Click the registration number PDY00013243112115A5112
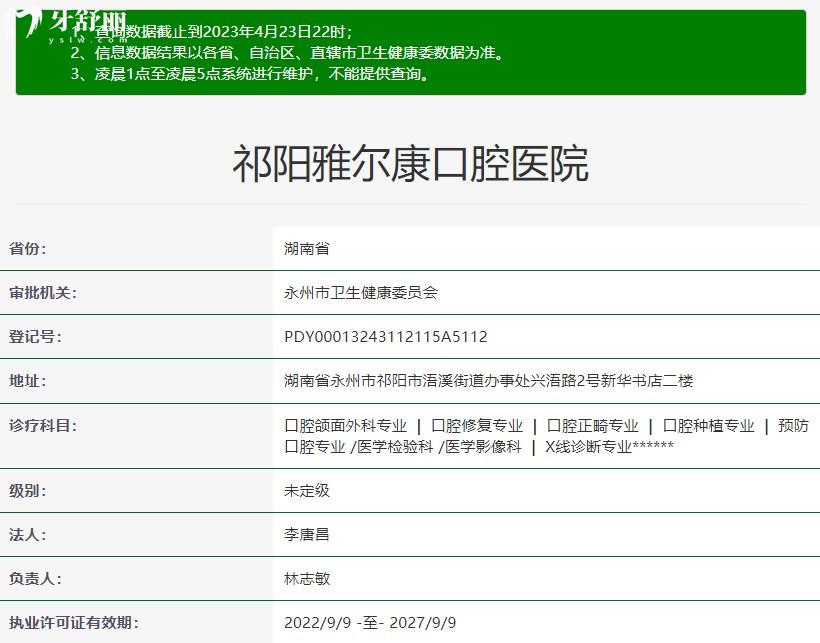820x643 pixels. click(386, 337)
